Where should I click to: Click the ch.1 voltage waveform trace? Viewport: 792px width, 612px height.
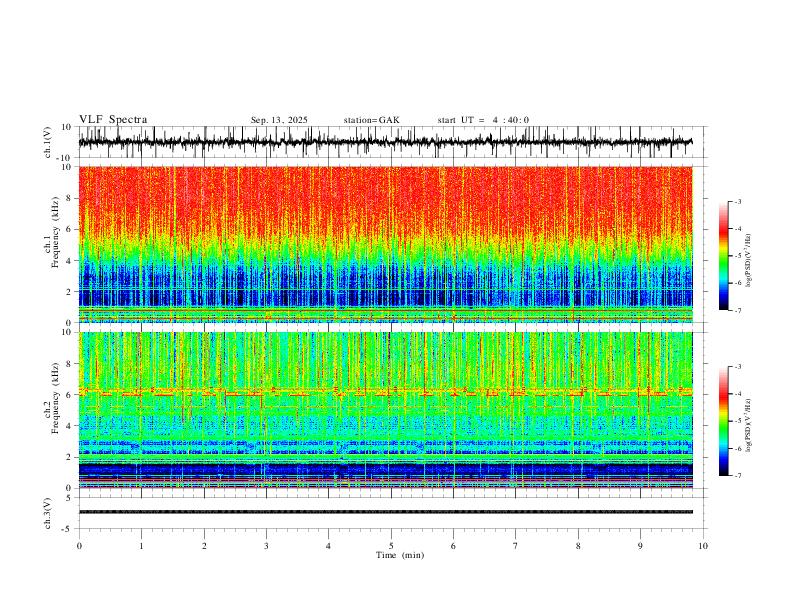385,142
